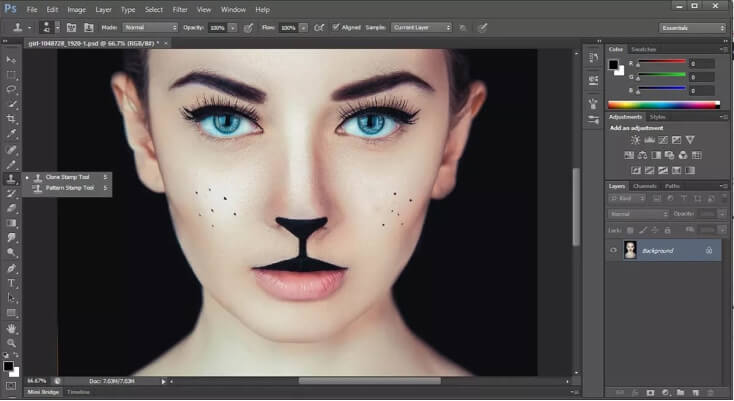Toggle airbrush mode next to Flow

pyautogui.click(x=318, y=27)
